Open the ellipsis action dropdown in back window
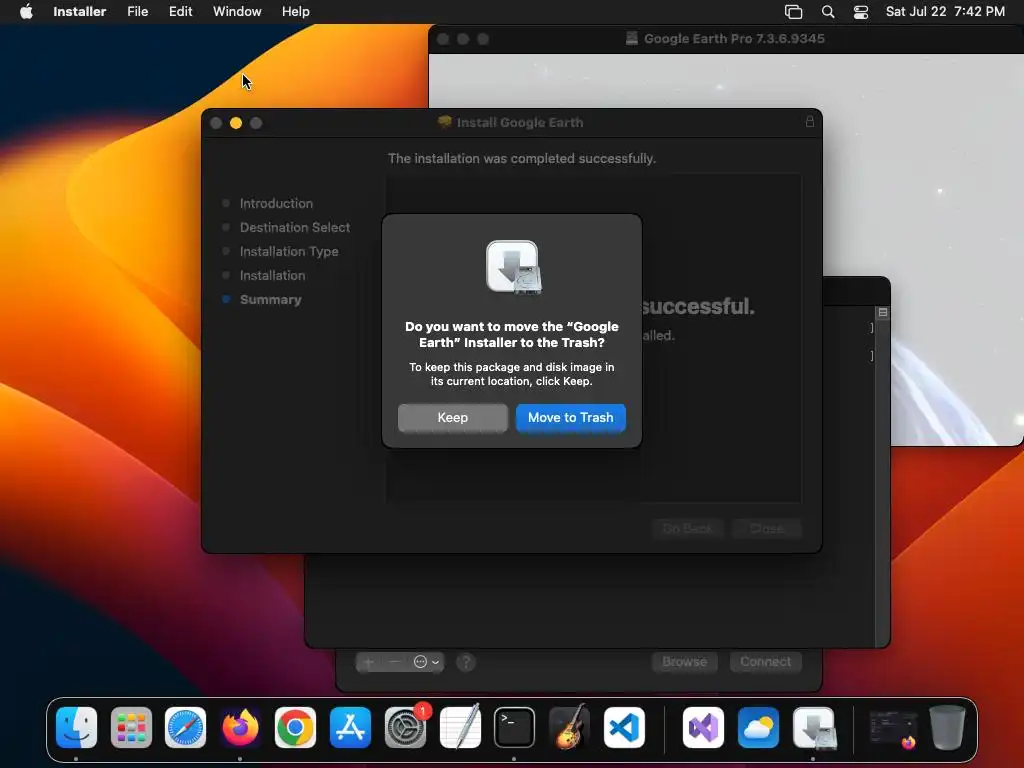 tap(426, 662)
